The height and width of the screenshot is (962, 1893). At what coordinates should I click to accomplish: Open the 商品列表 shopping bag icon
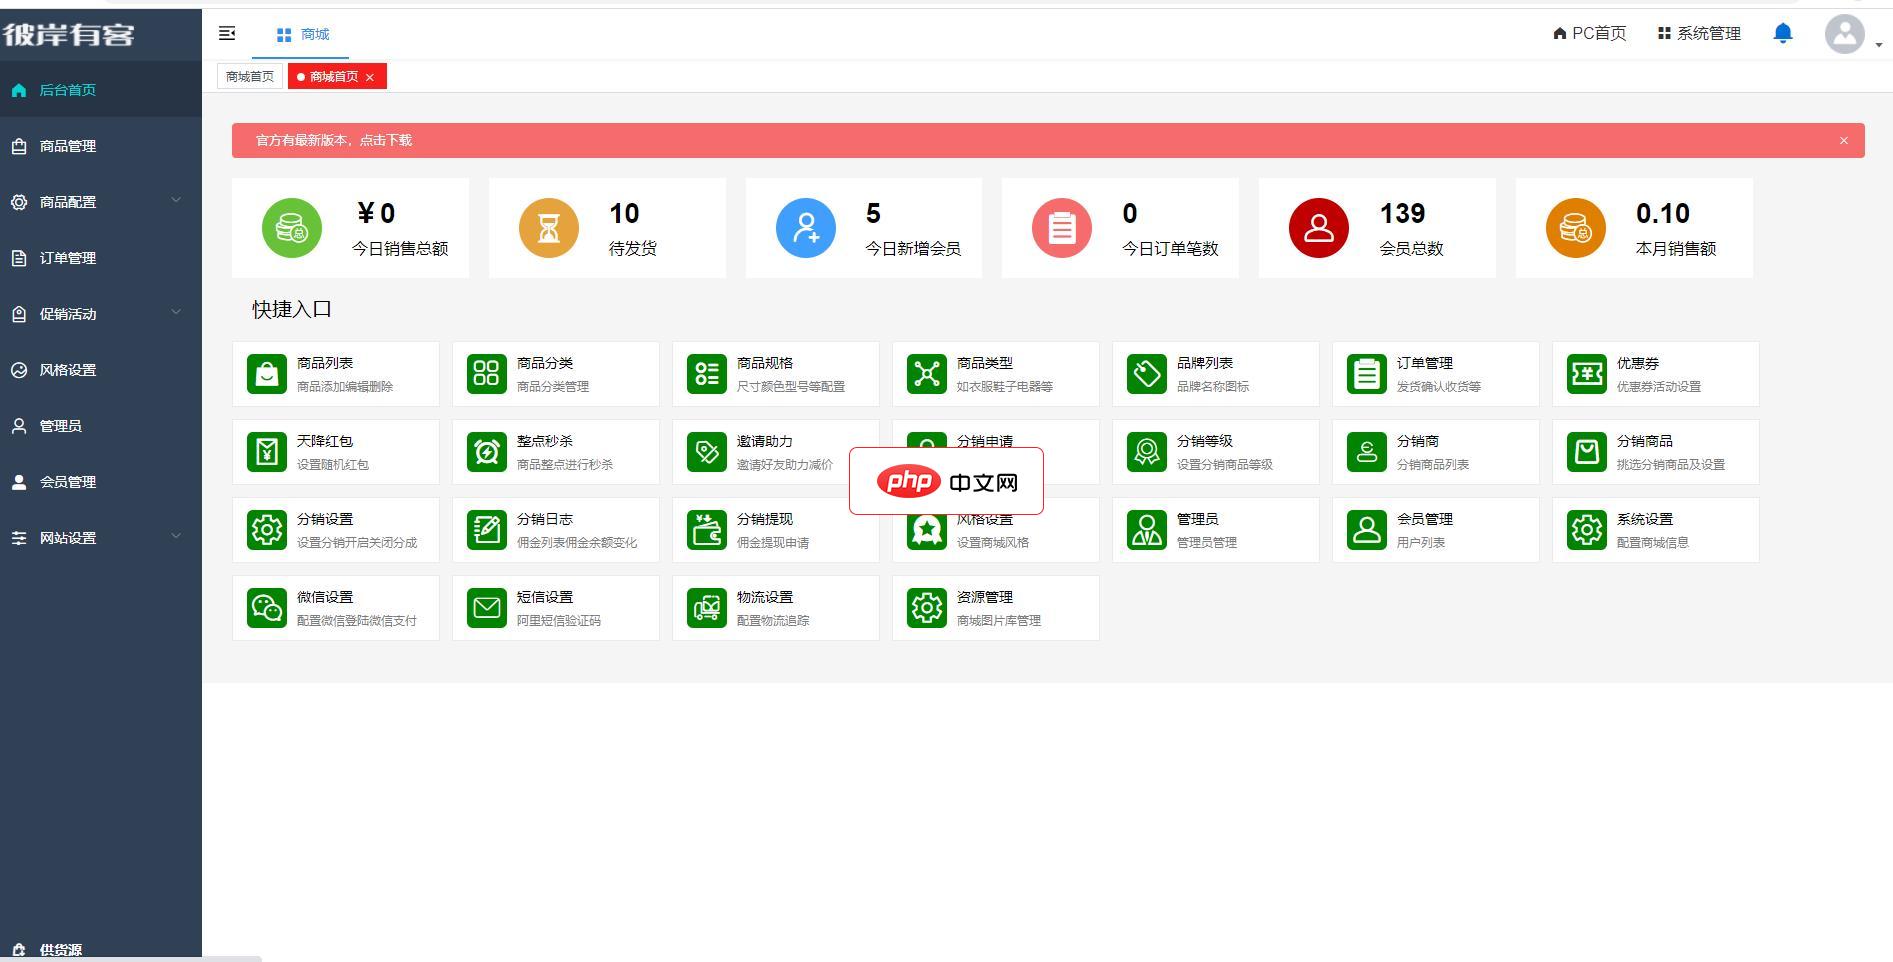[267, 374]
